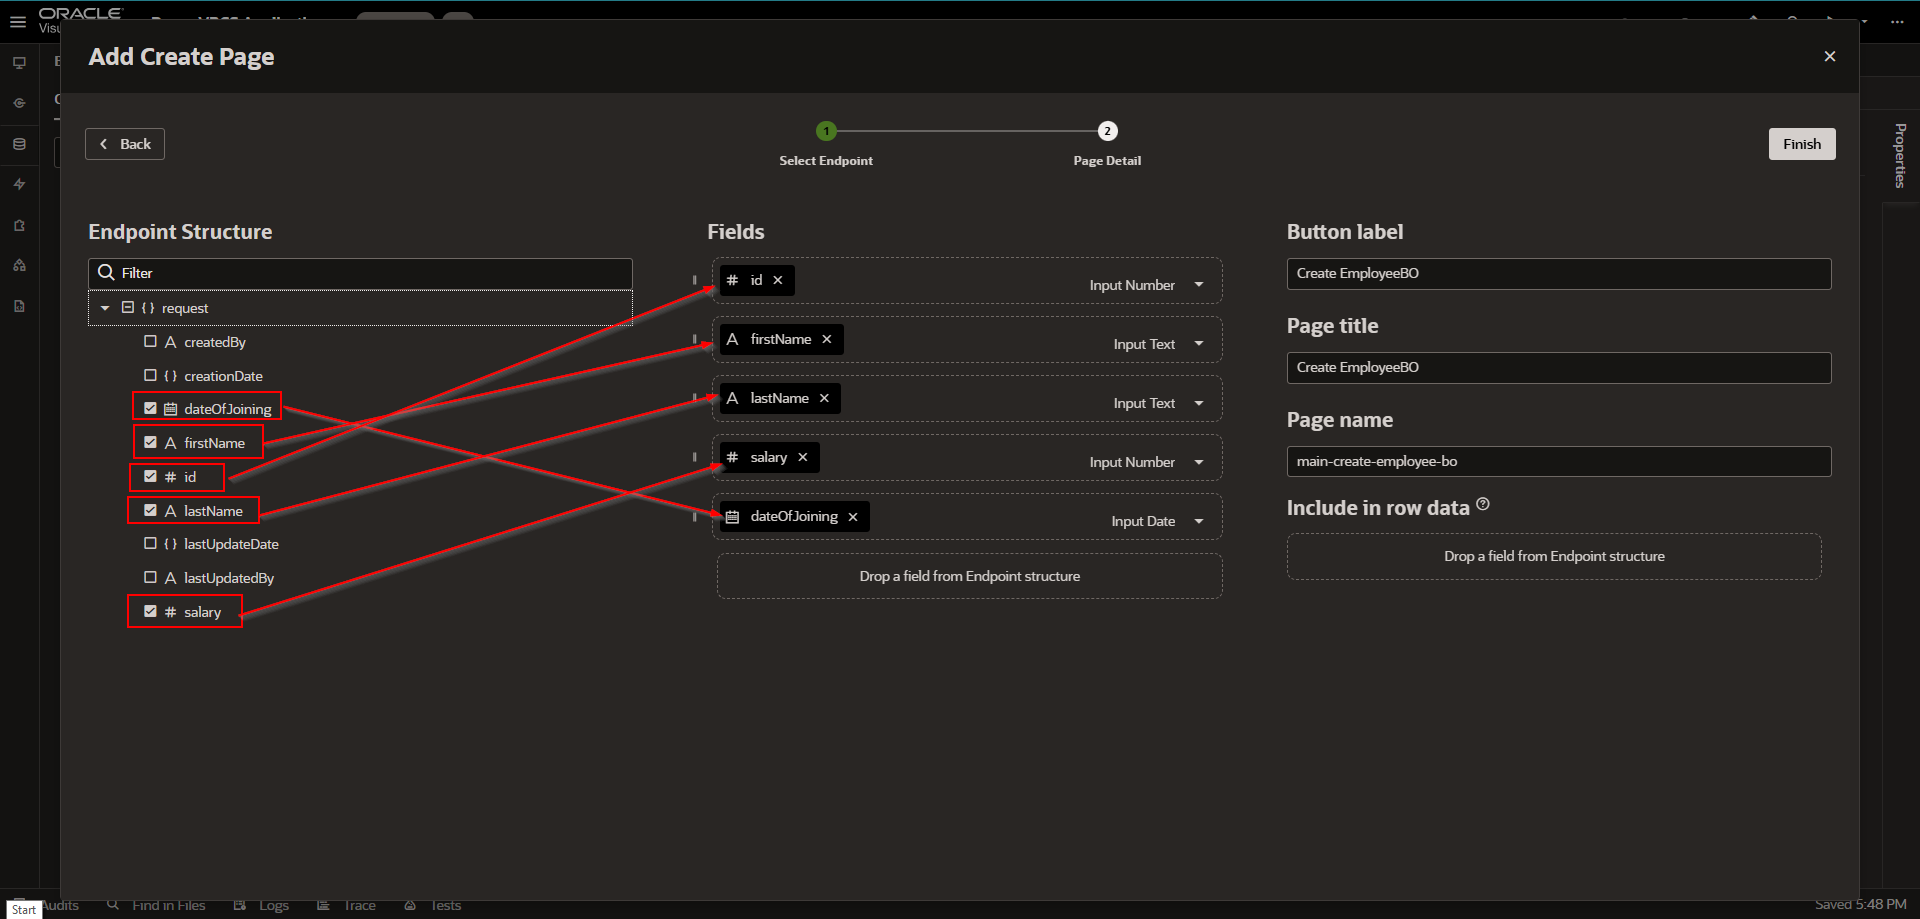Click the Back button
The width and height of the screenshot is (1920, 919).
point(124,143)
